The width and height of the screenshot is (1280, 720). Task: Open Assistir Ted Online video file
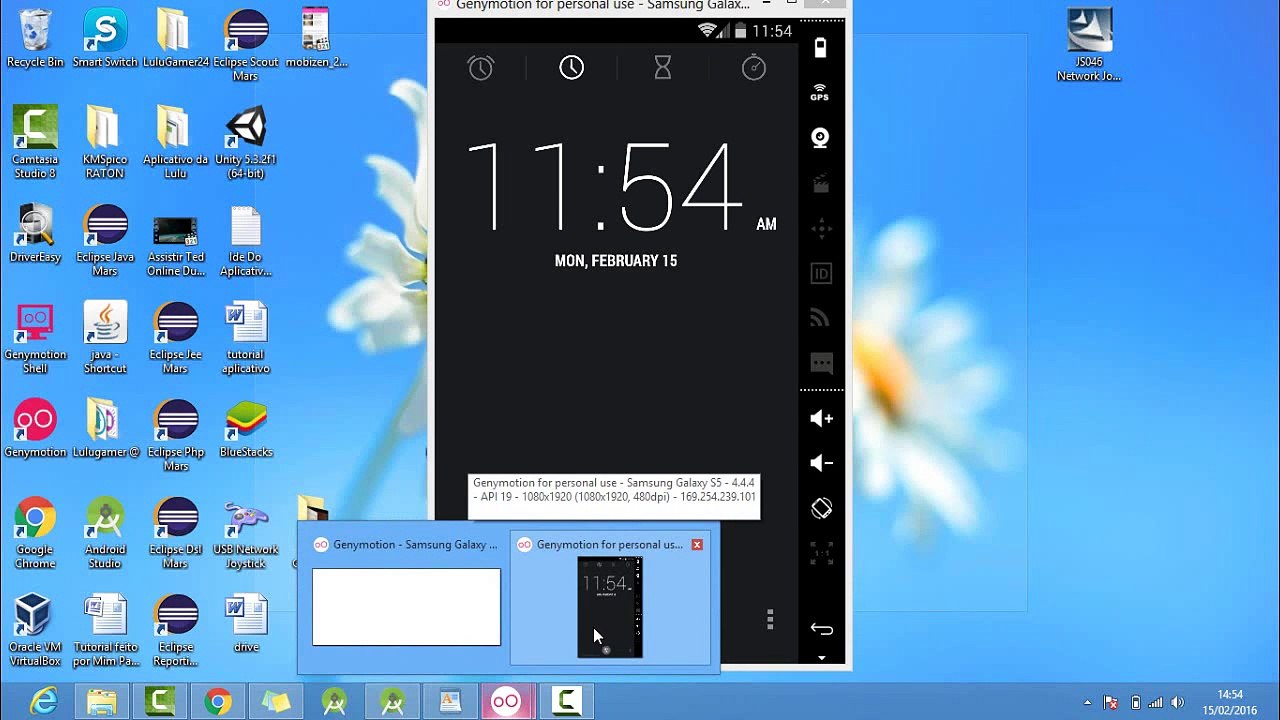[x=175, y=248]
